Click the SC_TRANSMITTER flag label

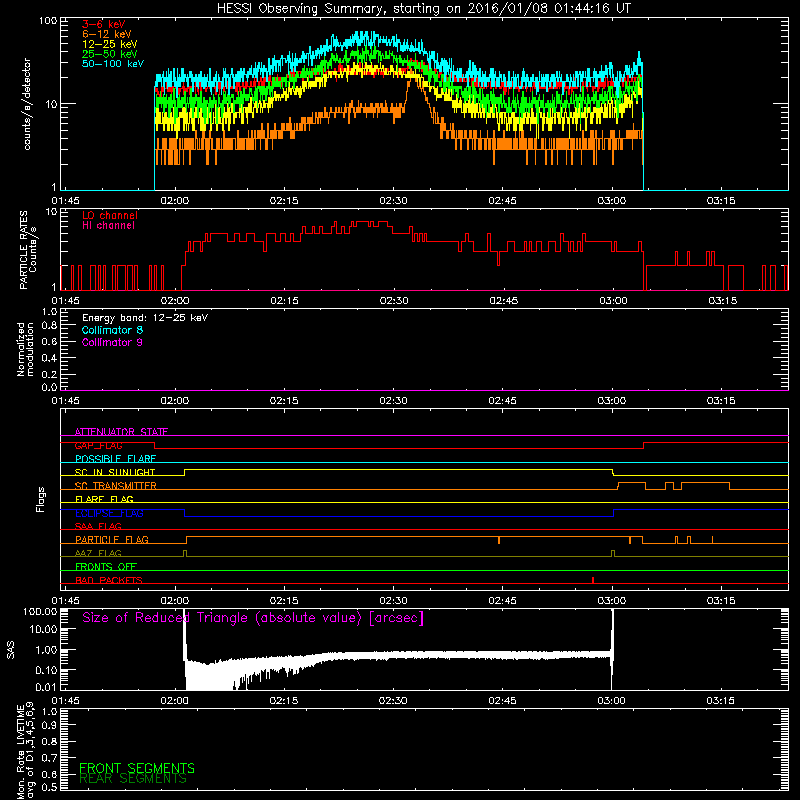point(116,486)
